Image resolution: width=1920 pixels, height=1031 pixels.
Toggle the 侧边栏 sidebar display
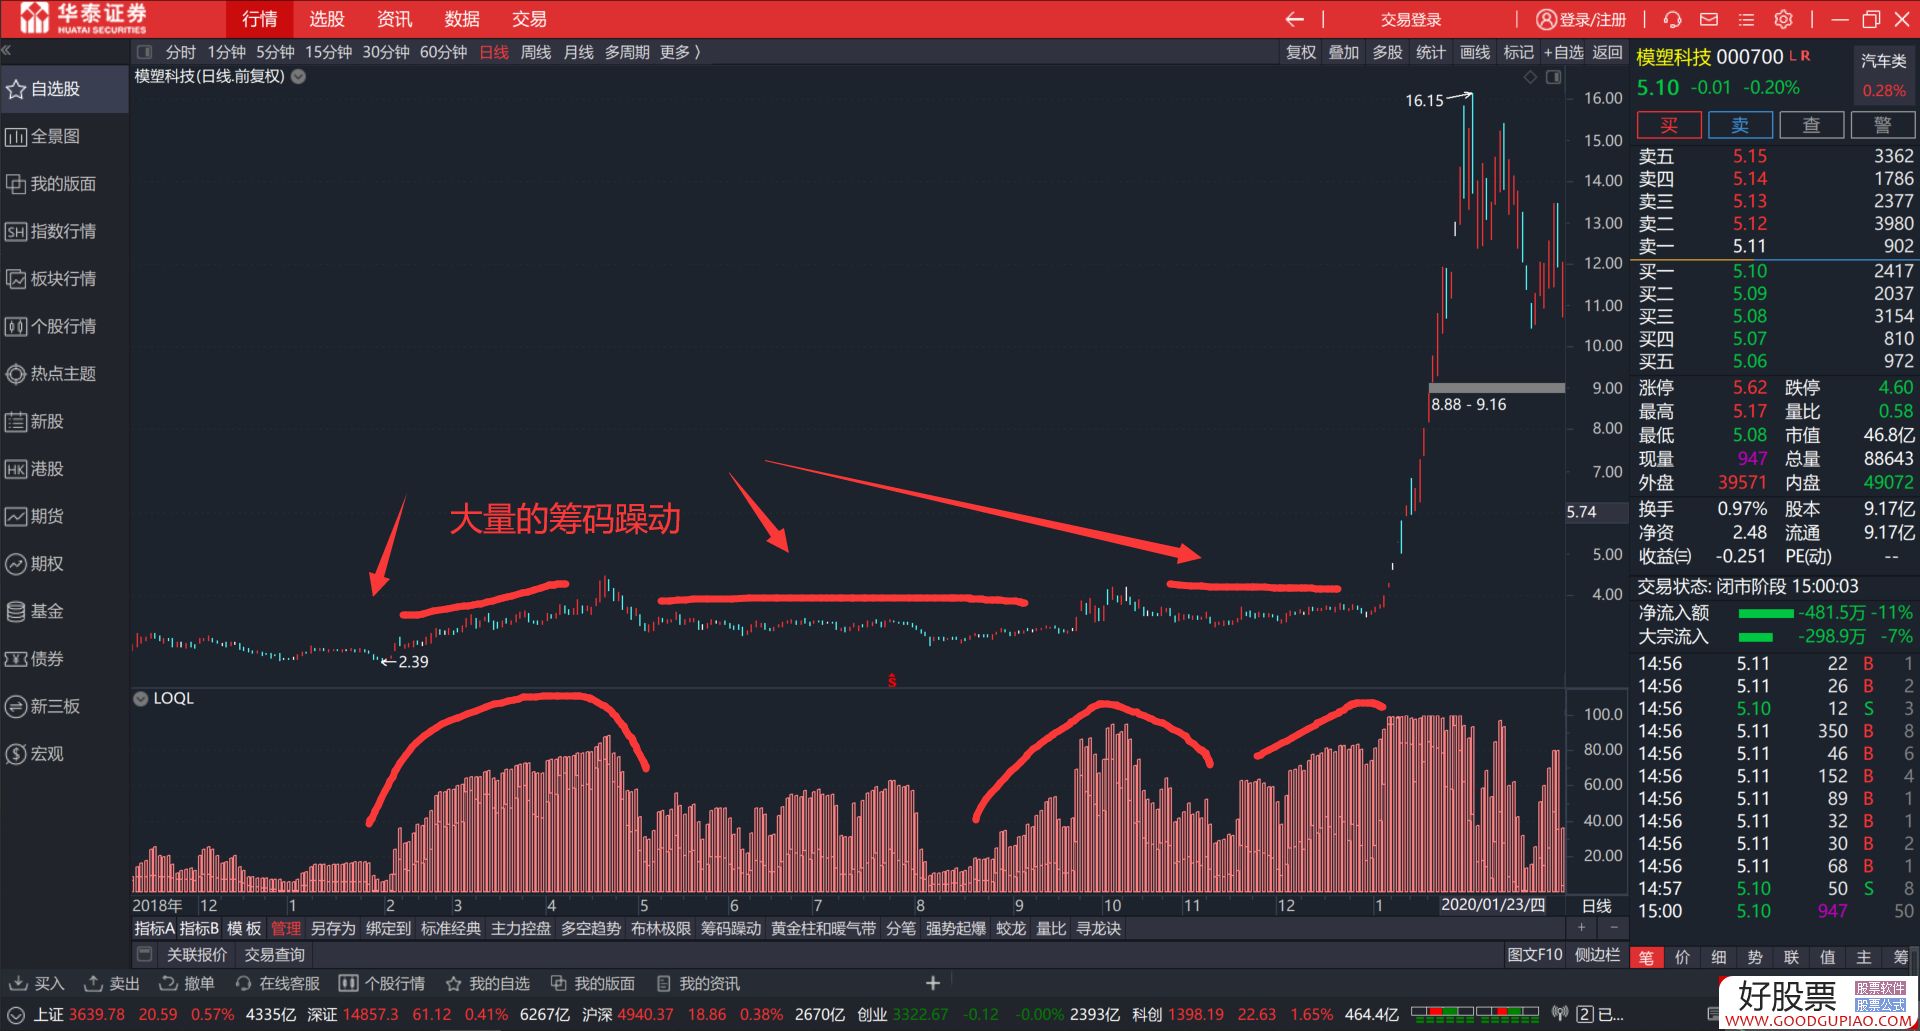tap(1597, 955)
